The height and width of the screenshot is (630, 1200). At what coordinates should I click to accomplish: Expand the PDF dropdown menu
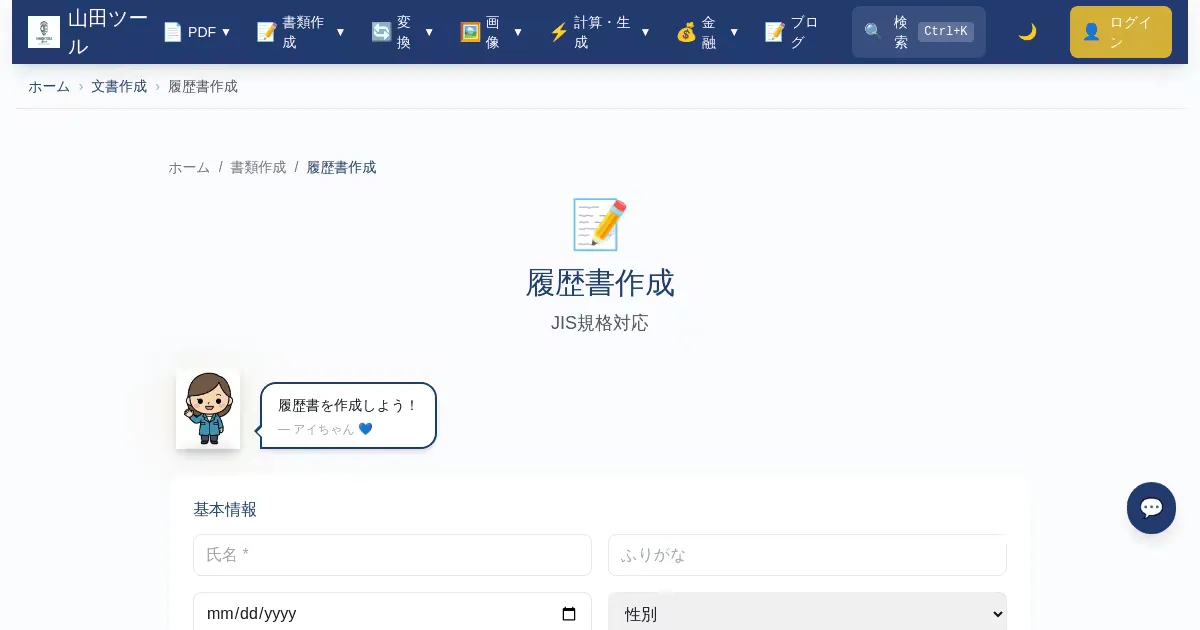coord(197,32)
